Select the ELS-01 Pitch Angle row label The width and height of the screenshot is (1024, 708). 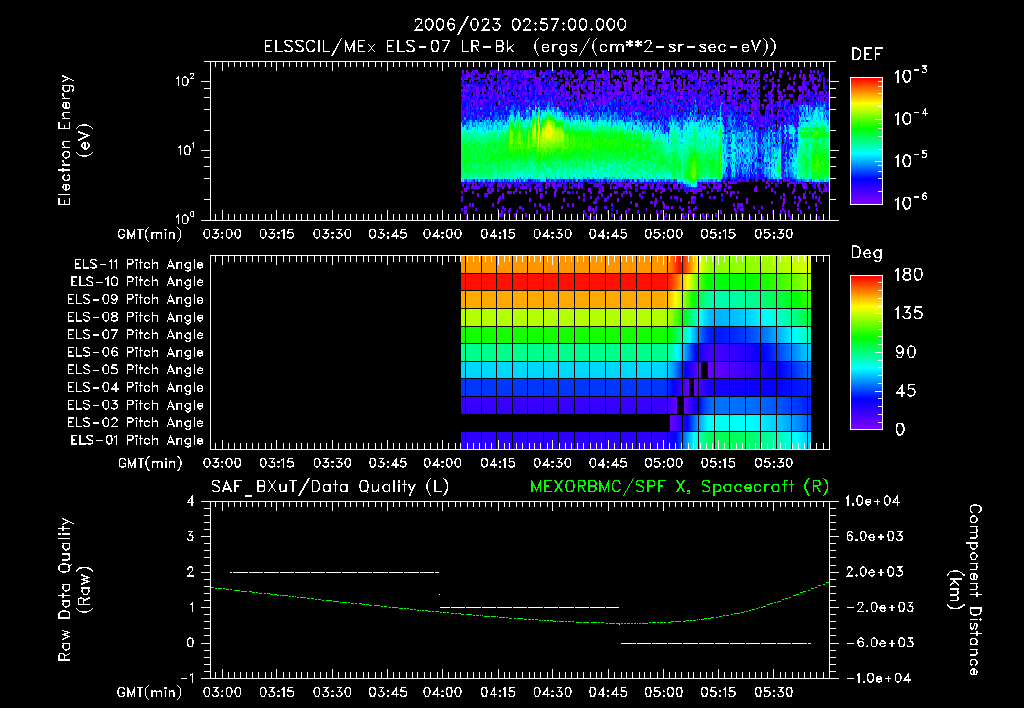point(137,440)
